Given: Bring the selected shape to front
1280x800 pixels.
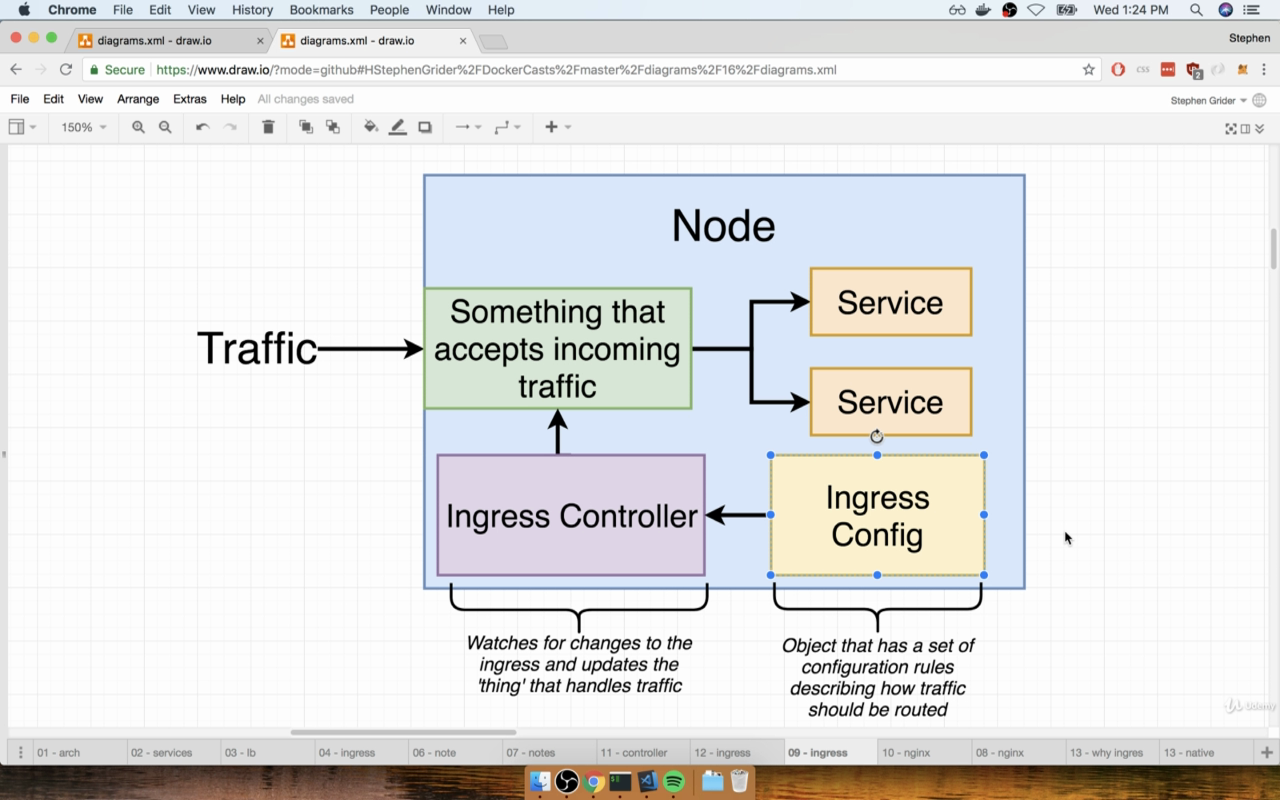Looking at the screenshot, I should [306, 127].
